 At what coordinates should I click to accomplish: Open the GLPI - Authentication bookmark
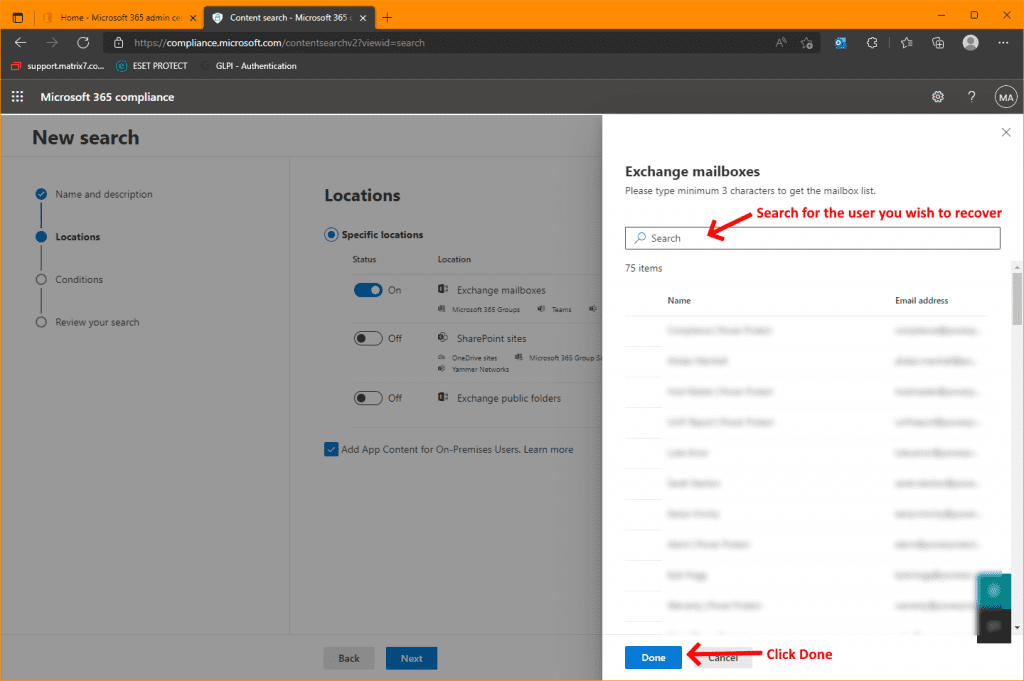249,66
